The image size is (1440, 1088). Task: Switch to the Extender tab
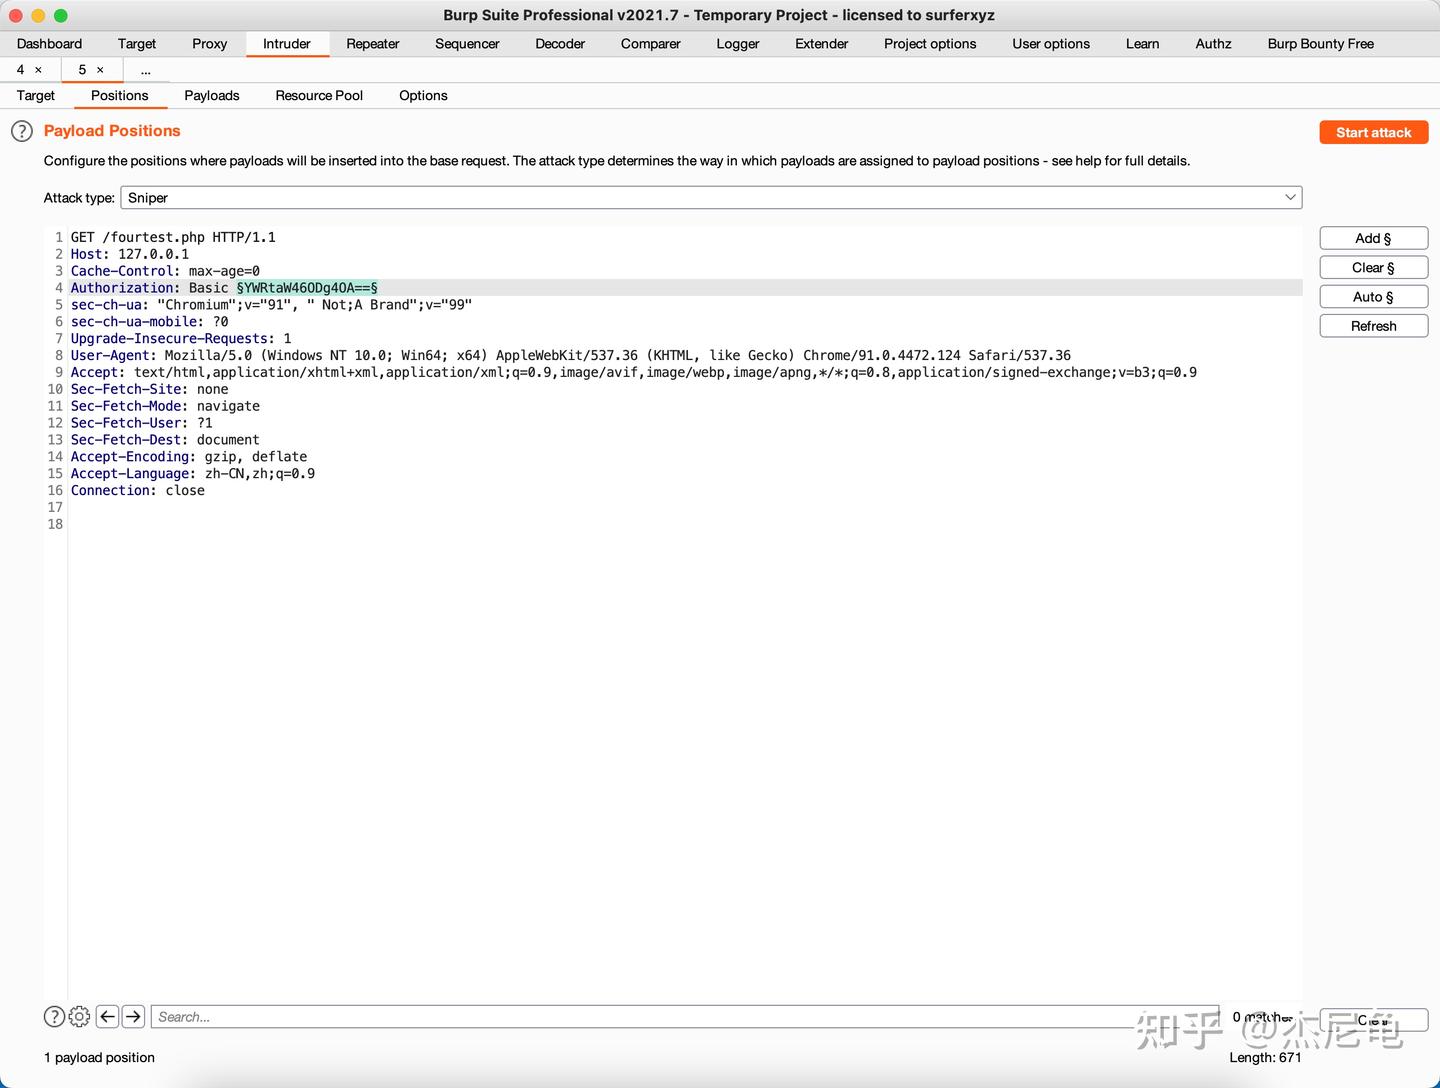(822, 44)
